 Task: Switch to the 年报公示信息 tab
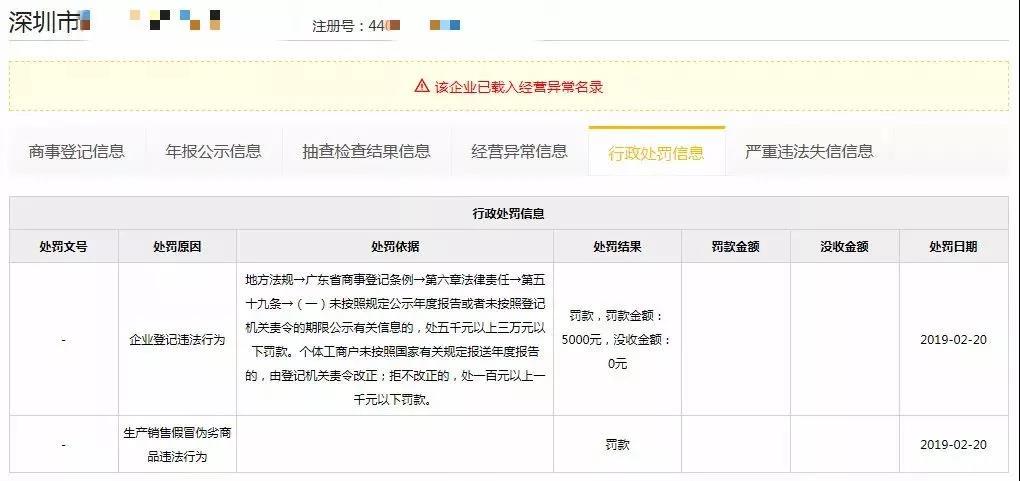(x=214, y=152)
